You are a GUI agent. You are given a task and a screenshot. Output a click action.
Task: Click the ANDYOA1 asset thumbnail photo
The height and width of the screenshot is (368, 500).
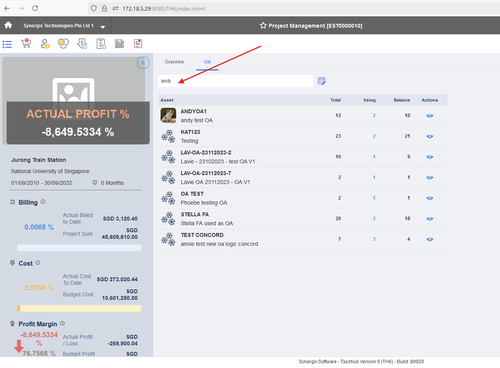[x=168, y=116]
